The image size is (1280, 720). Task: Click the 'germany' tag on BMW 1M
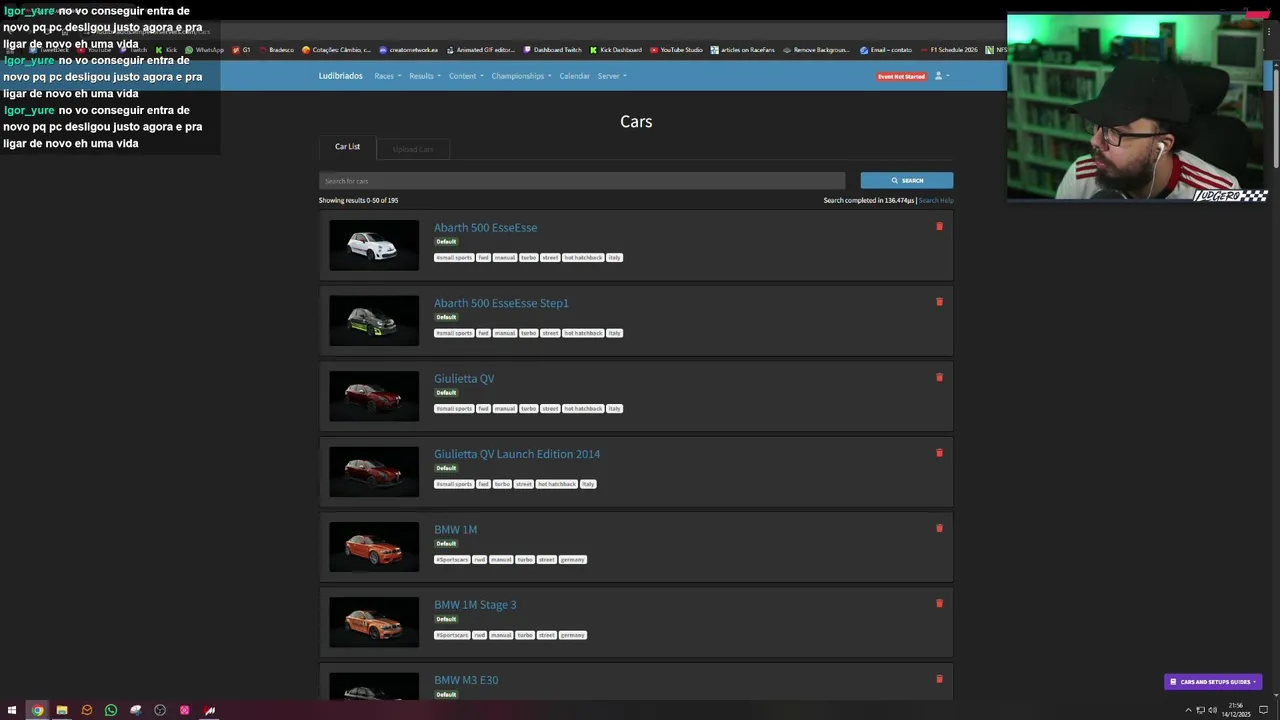click(572, 560)
